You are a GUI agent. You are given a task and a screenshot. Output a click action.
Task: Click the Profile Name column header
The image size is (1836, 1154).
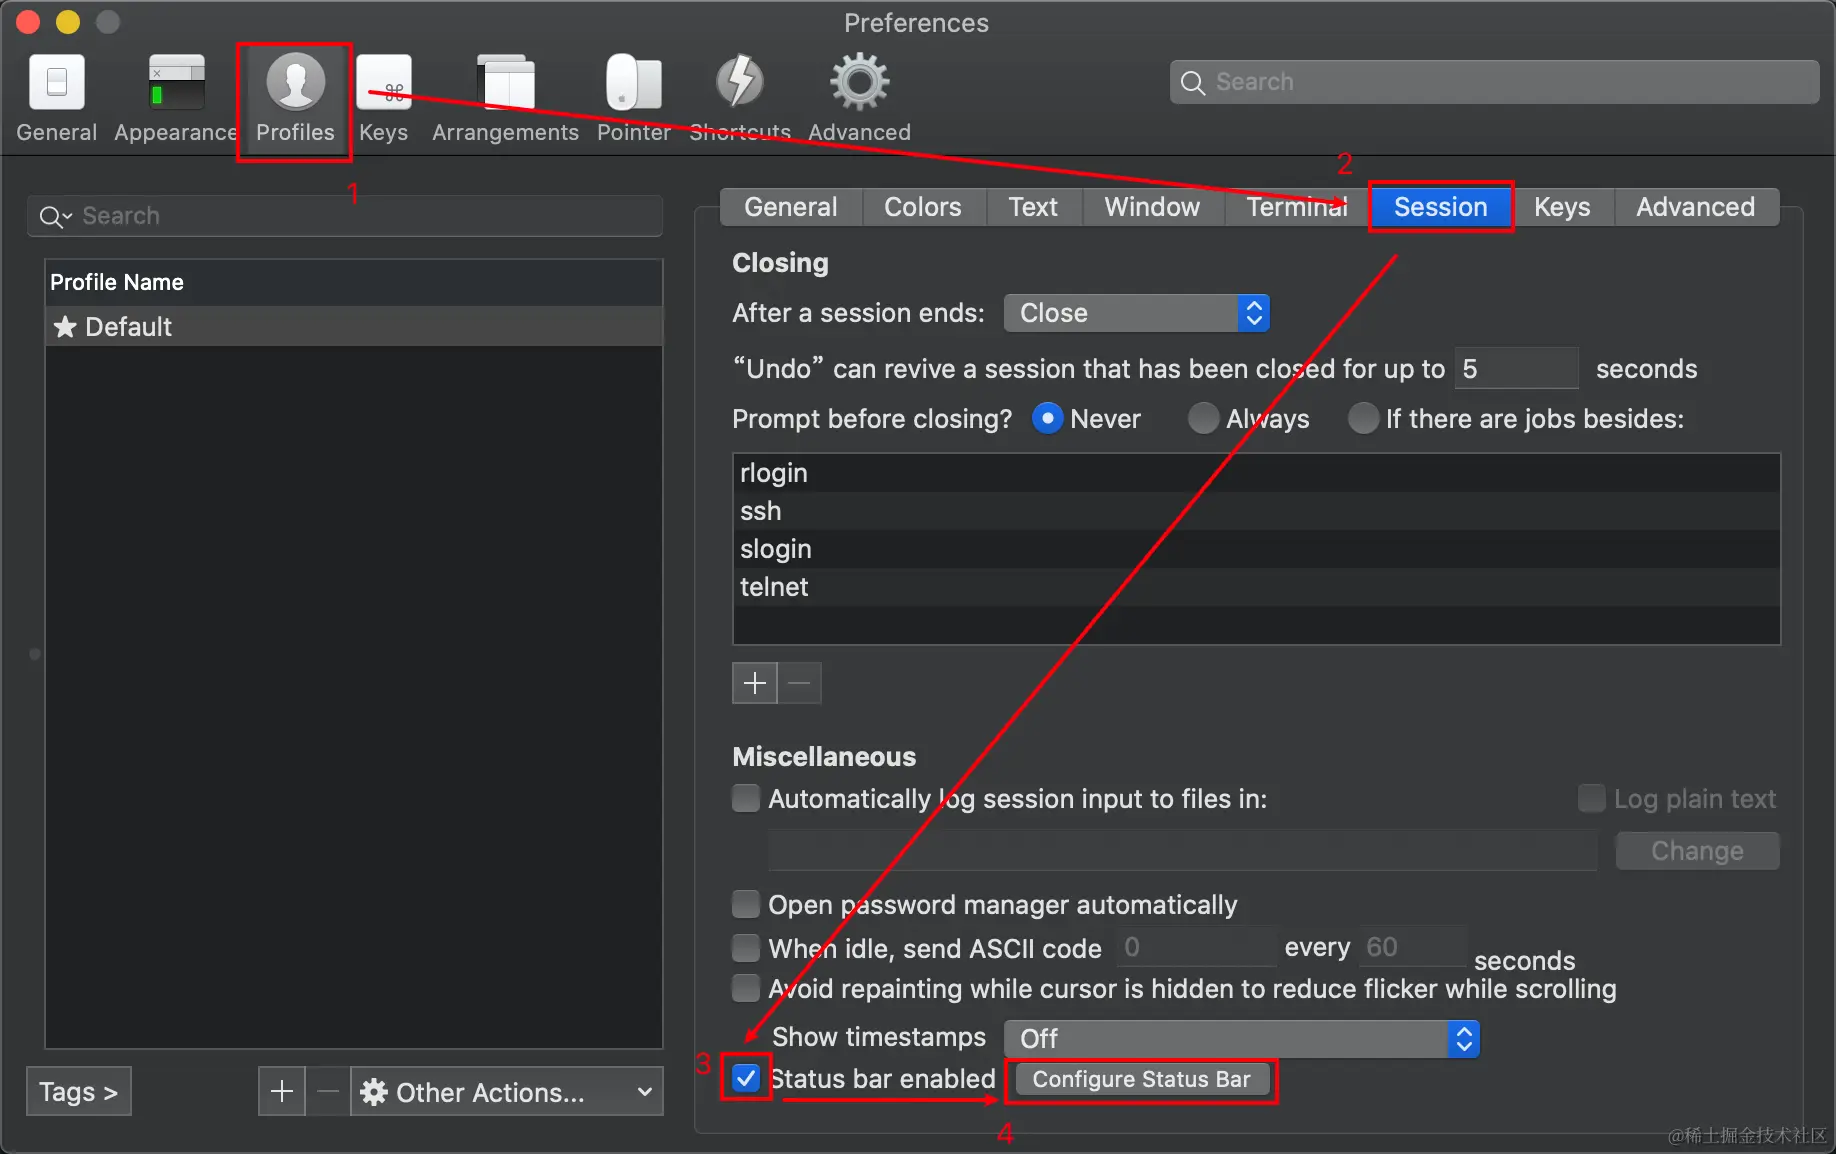[354, 283]
